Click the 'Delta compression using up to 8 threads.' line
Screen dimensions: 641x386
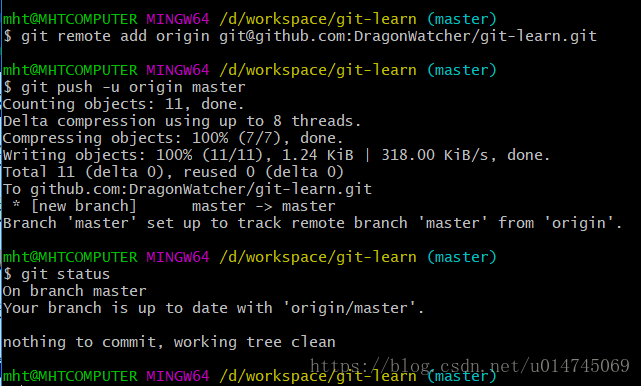(182, 121)
